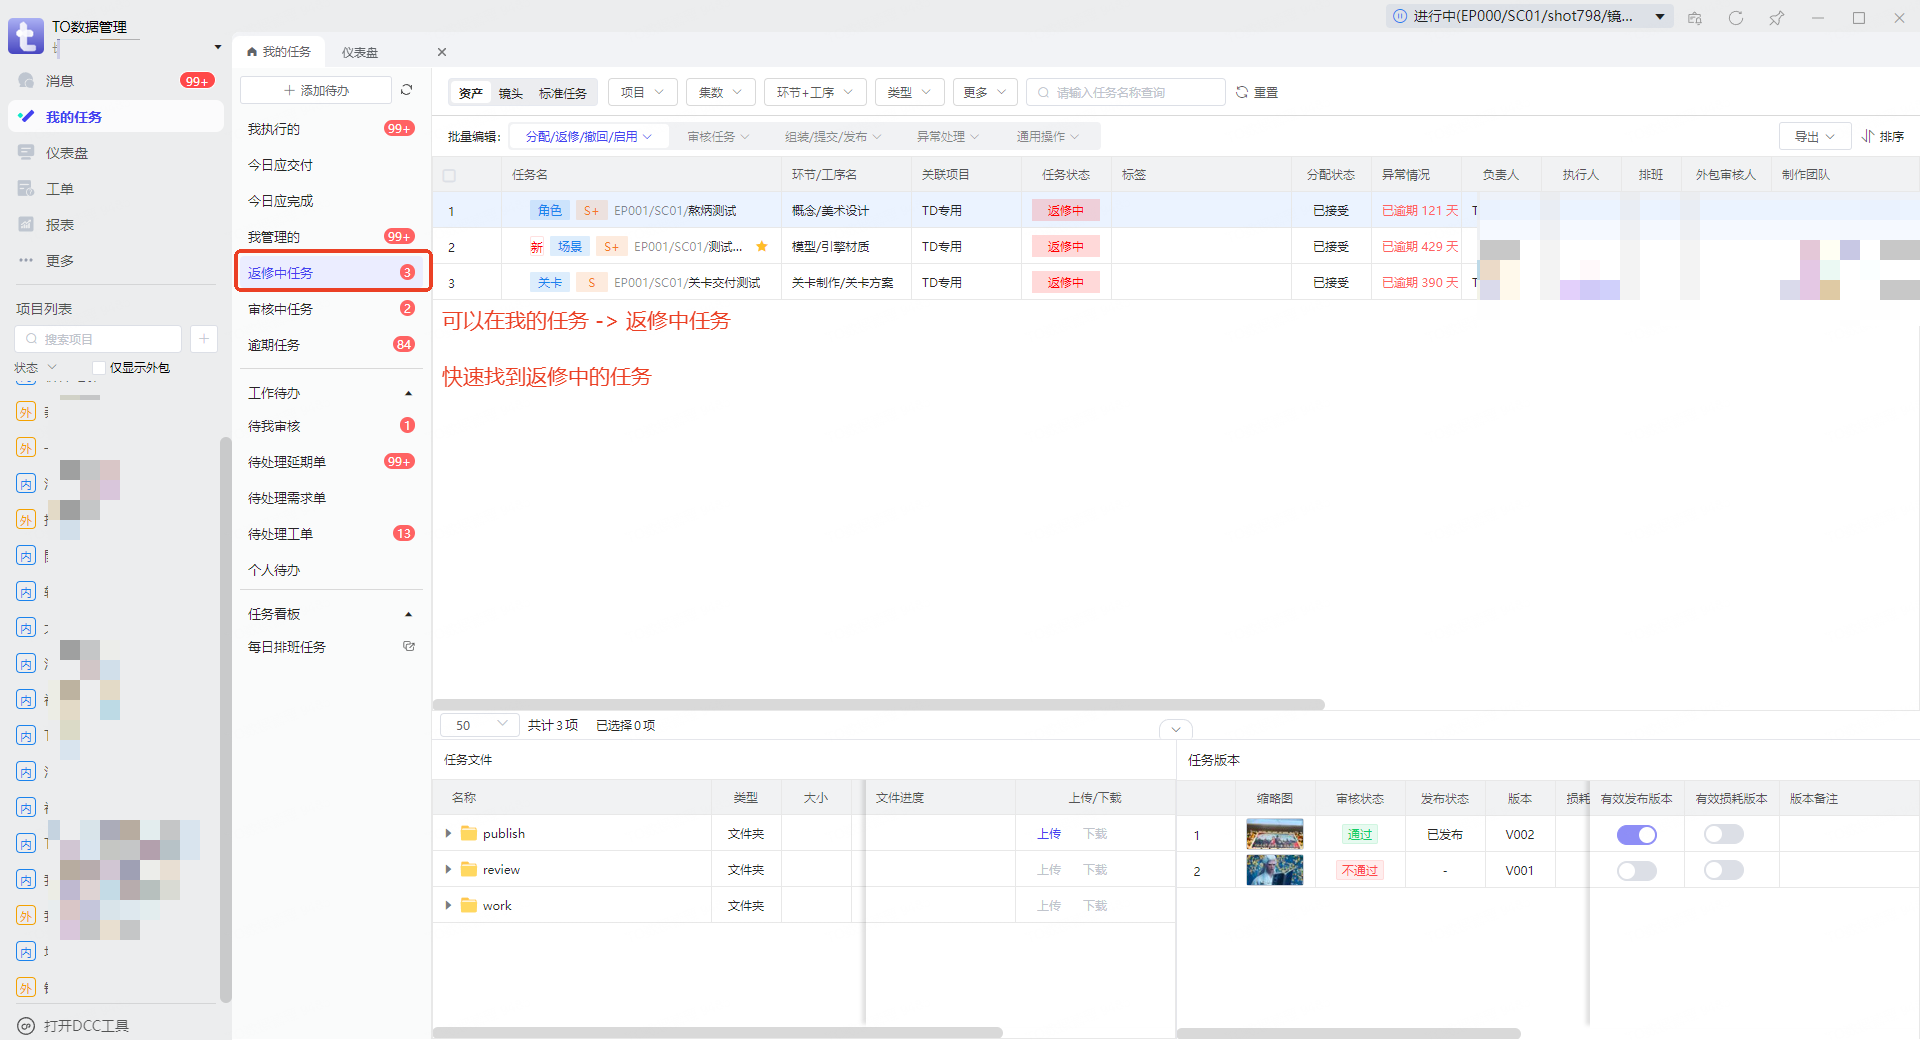Viewport: 1920px width, 1040px height.
Task: Click the 重置 reset icon in filter bar
Action: coord(1242,92)
